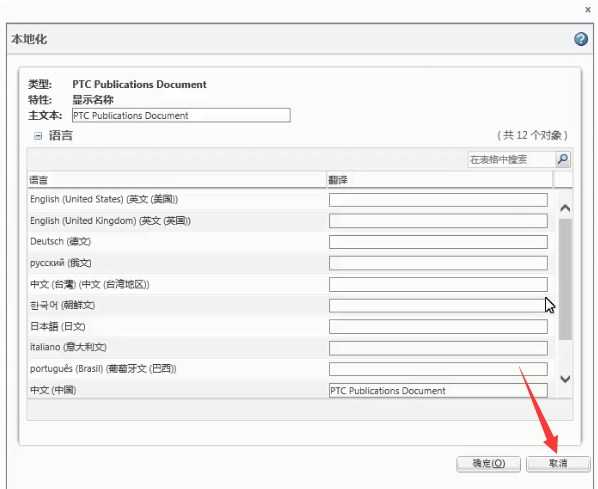Click the 确定(O) button
Viewport: 598px width, 489px height.
pos(489,463)
